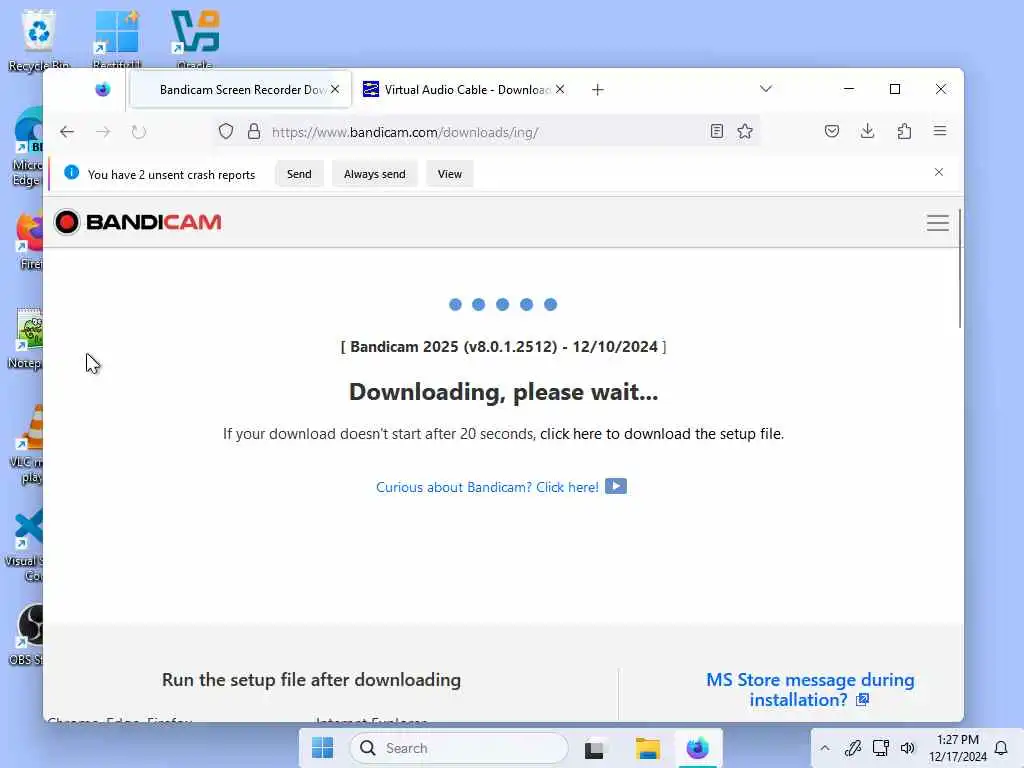Select the Oracle VirtualBox desktop shortcut
Screen dimensions: 1024x768
click(x=195, y=39)
